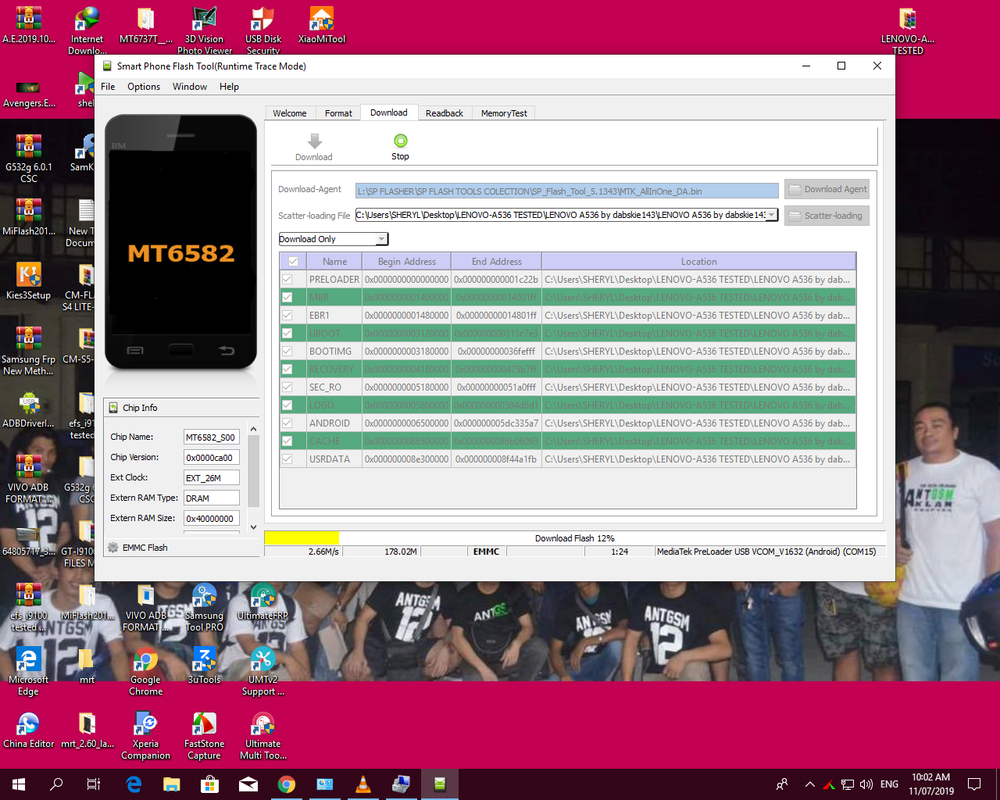The width and height of the screenshot is (1000, 800).
Task: Launch 3uTools from desktop
Action: pyautogui.click(x=204, y=665)
